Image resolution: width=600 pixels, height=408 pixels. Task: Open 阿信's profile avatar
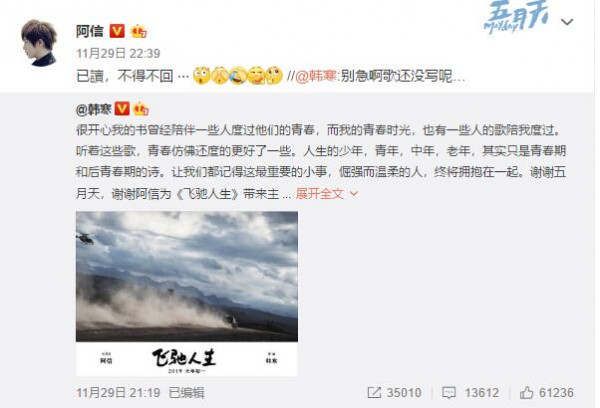[39, 42]
